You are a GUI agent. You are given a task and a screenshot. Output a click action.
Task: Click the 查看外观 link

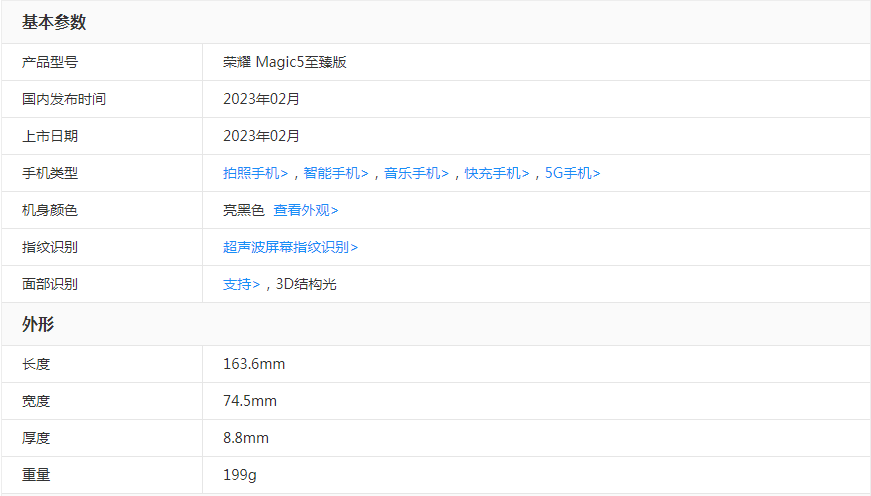[x=306, y=211]
